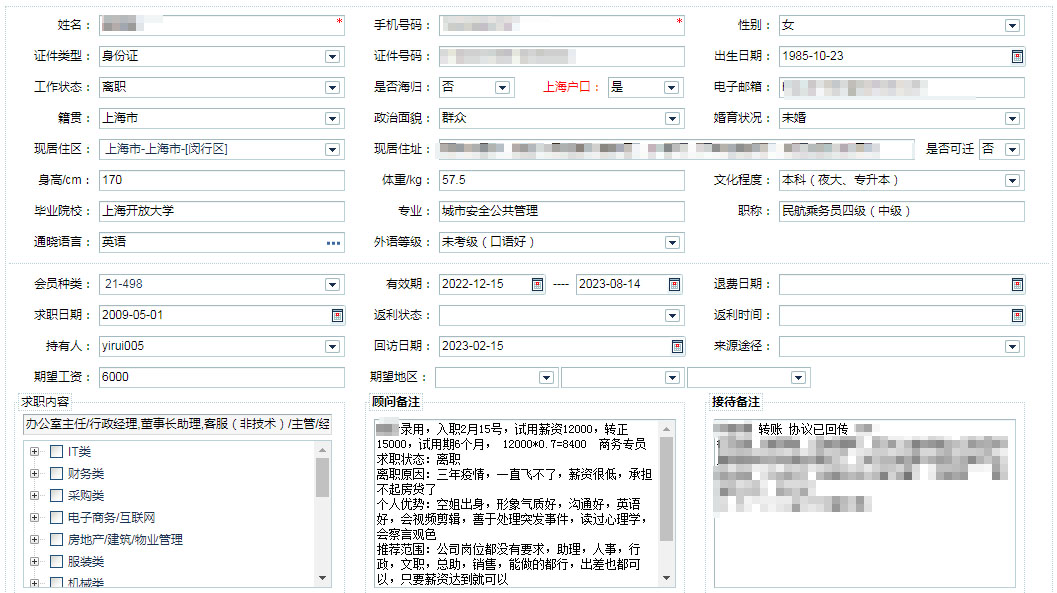Screen dimensions: 1057x593
Task: Expand the 服装类 tree node
Action: pos(34,561)
